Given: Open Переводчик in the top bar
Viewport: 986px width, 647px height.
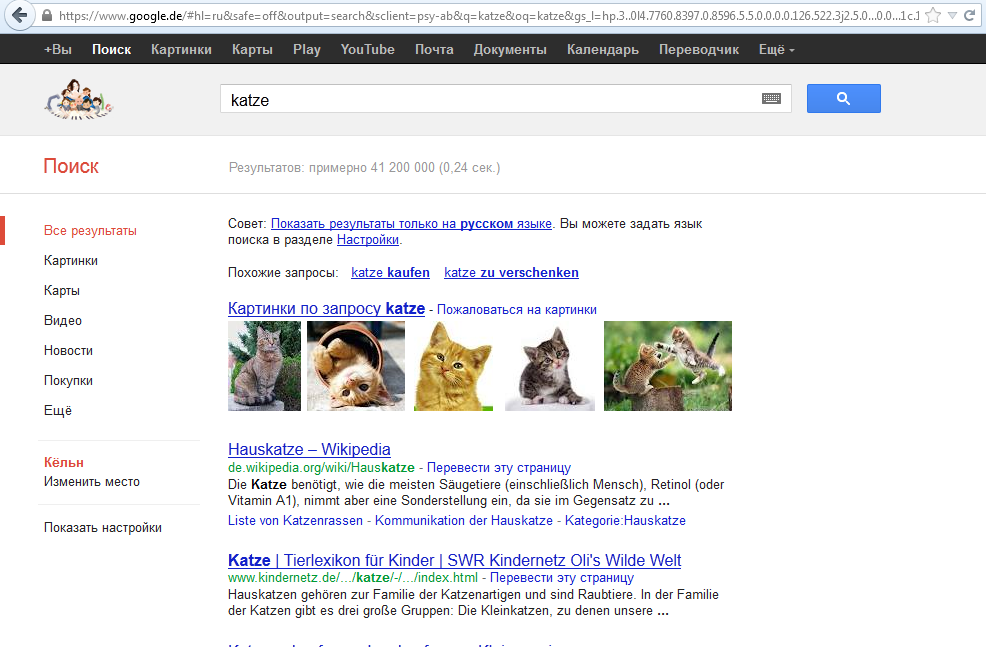Looking at the screenshot, I should (699, 50).
